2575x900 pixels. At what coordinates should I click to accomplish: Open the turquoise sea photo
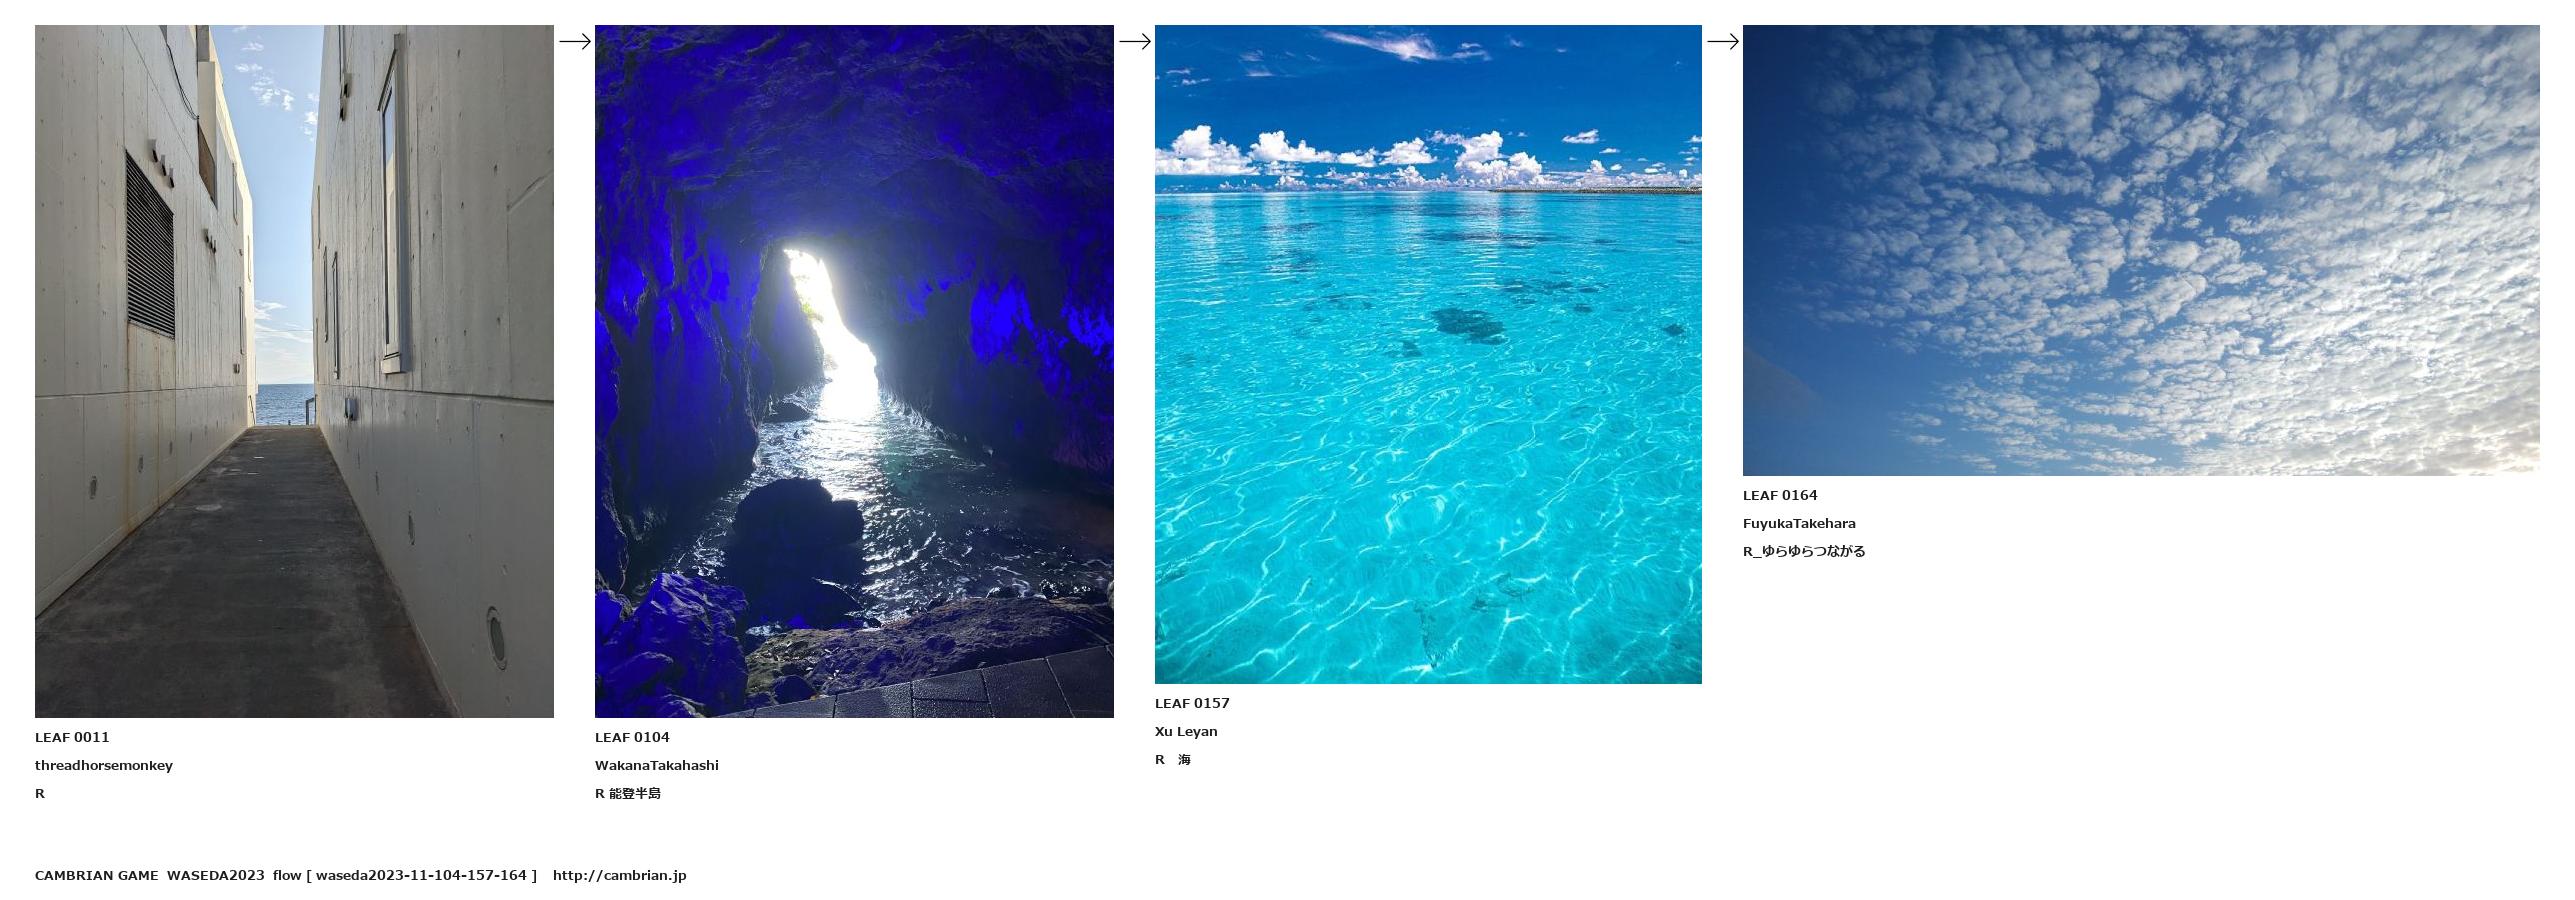point(1428,354)
